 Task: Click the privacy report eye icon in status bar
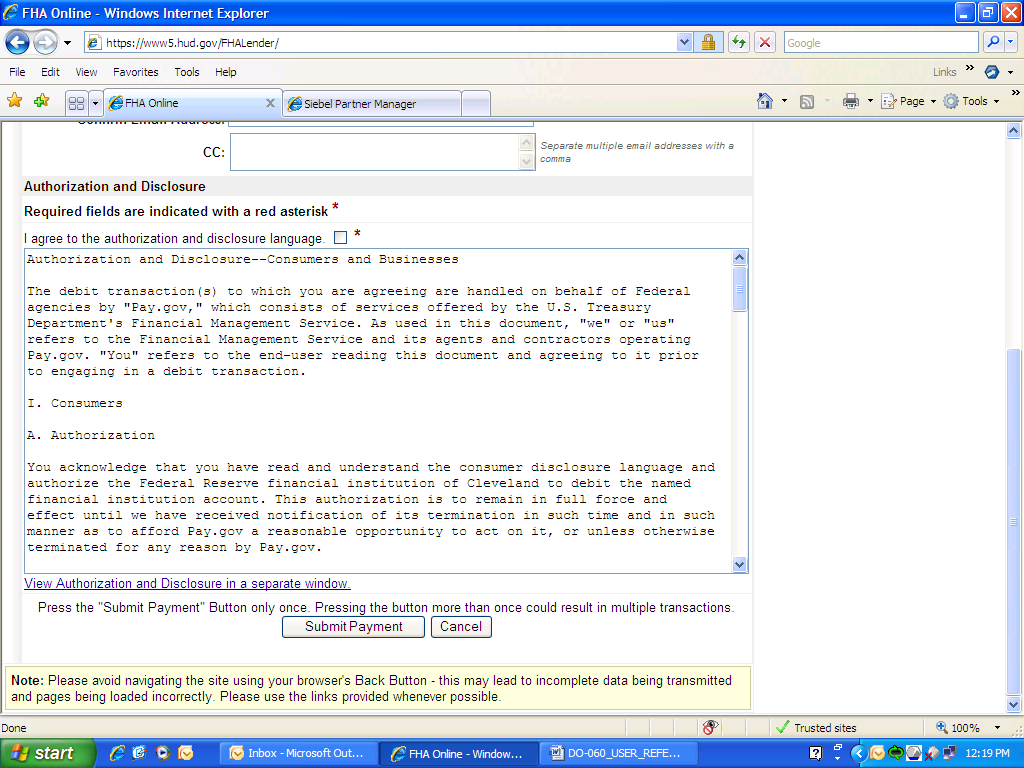pyautogui.click(x=711, y=728)
